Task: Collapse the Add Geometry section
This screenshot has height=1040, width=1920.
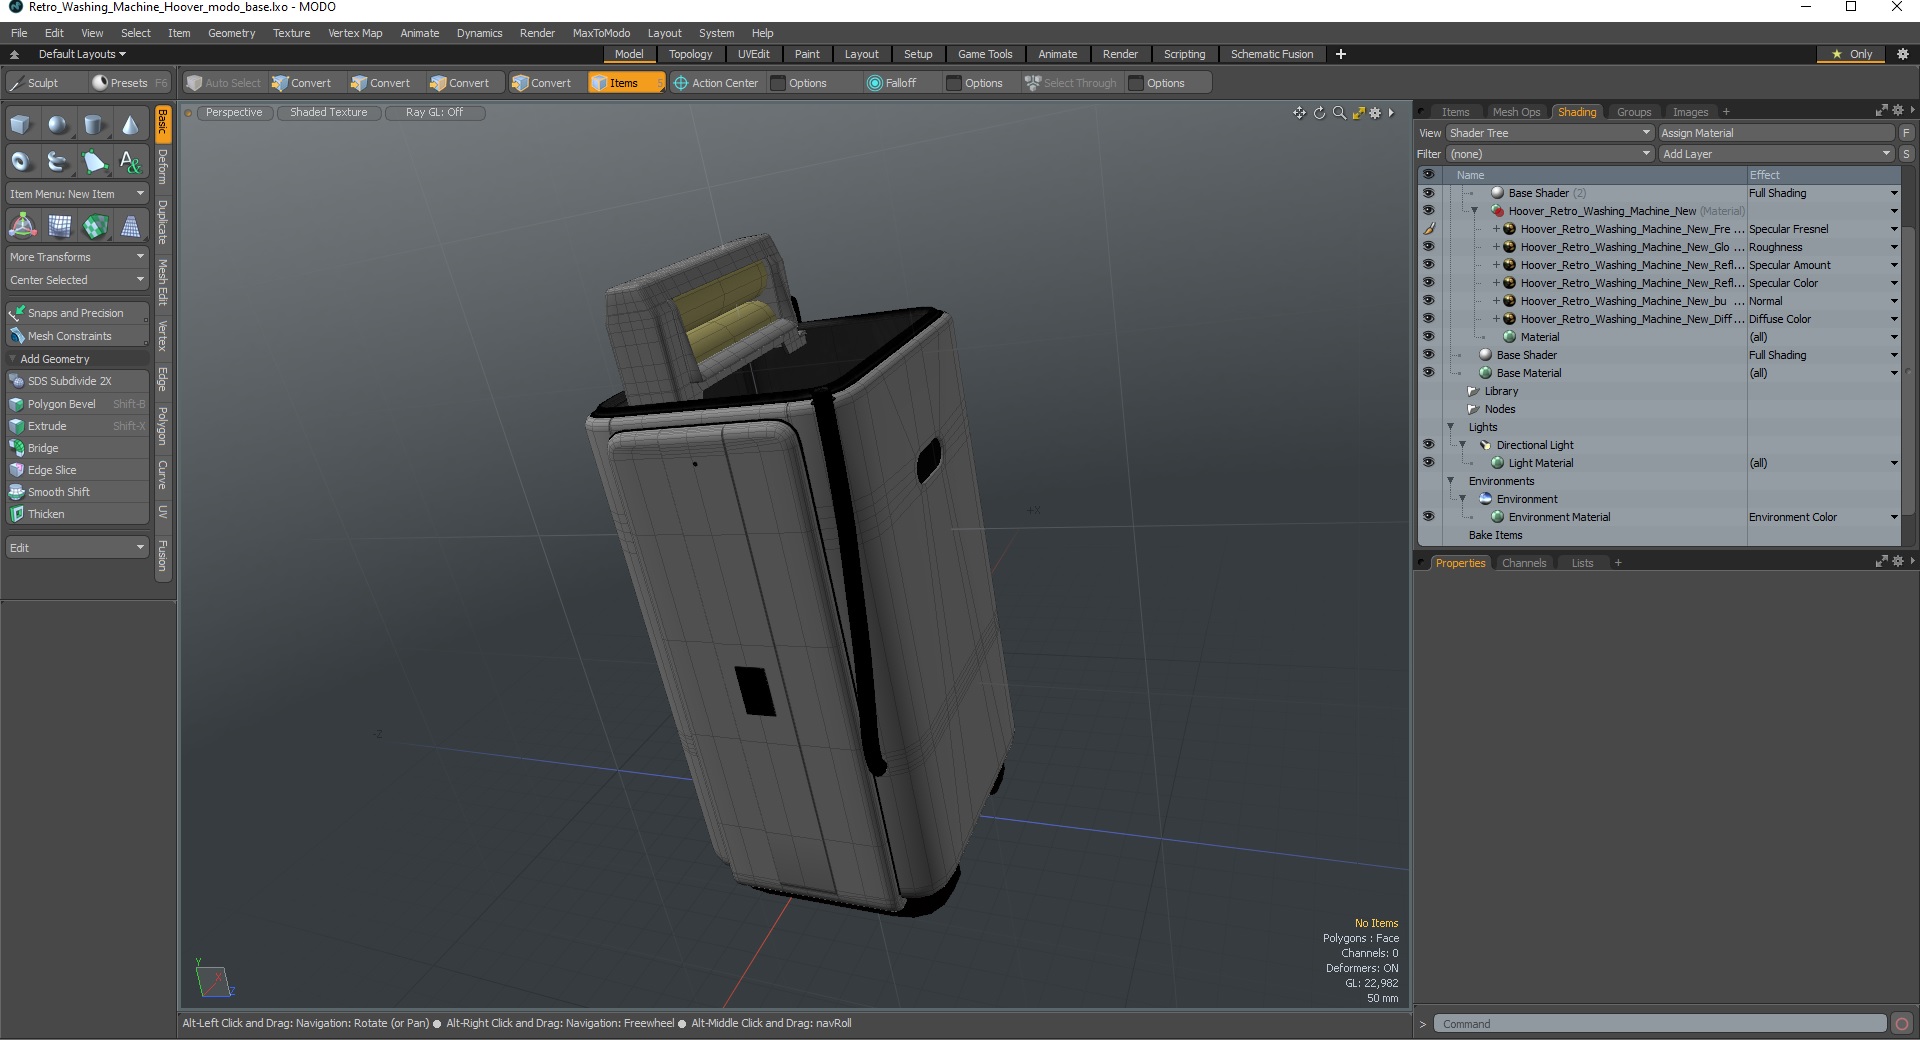Action: point(13,359)
